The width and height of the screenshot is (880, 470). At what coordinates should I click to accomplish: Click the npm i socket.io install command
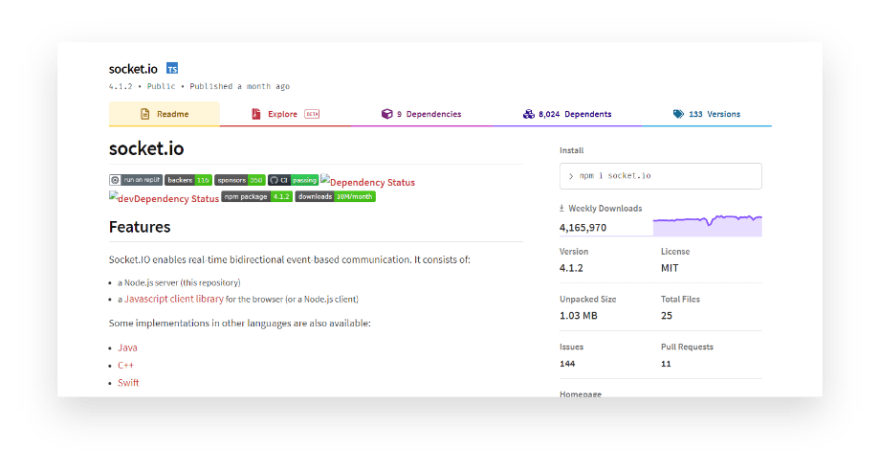[661, 176]
